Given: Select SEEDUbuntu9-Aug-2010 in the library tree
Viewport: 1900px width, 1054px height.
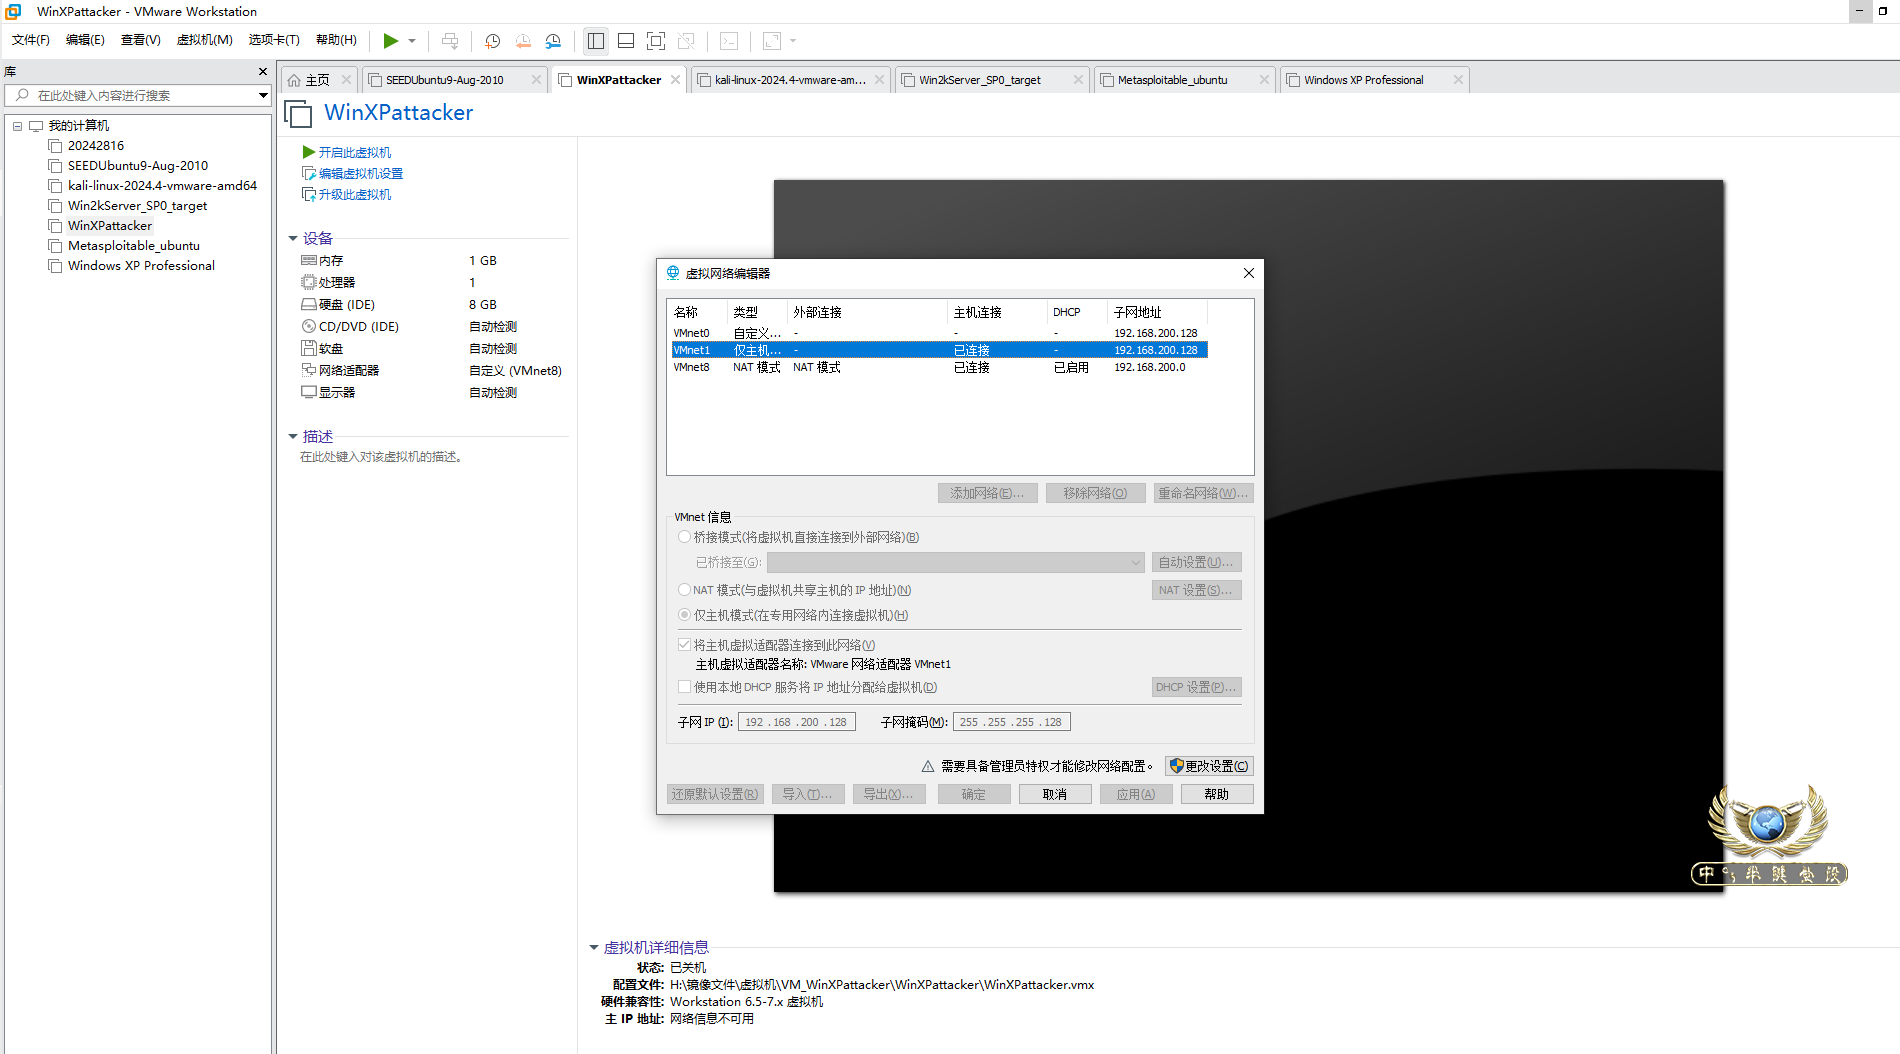Looking at the screenshot, I should (138, 166).
